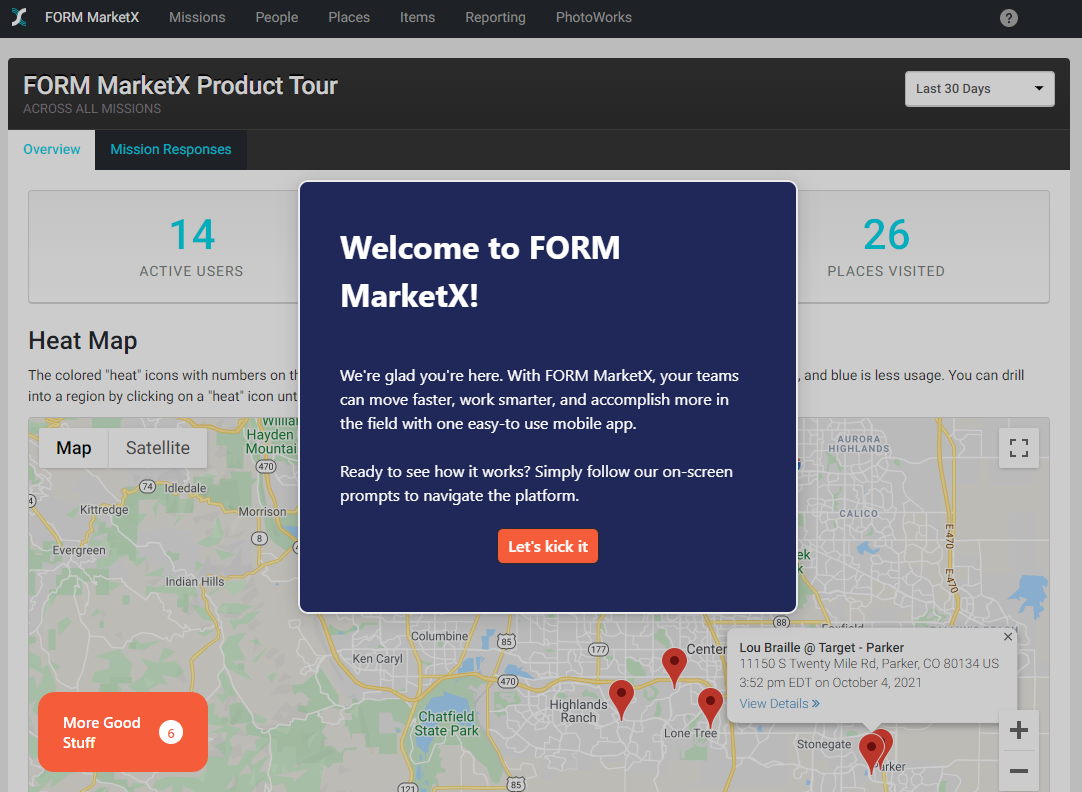Click the badge showing 6 notifications
This screenshot has height=792, width=1082.
point(171,733)
